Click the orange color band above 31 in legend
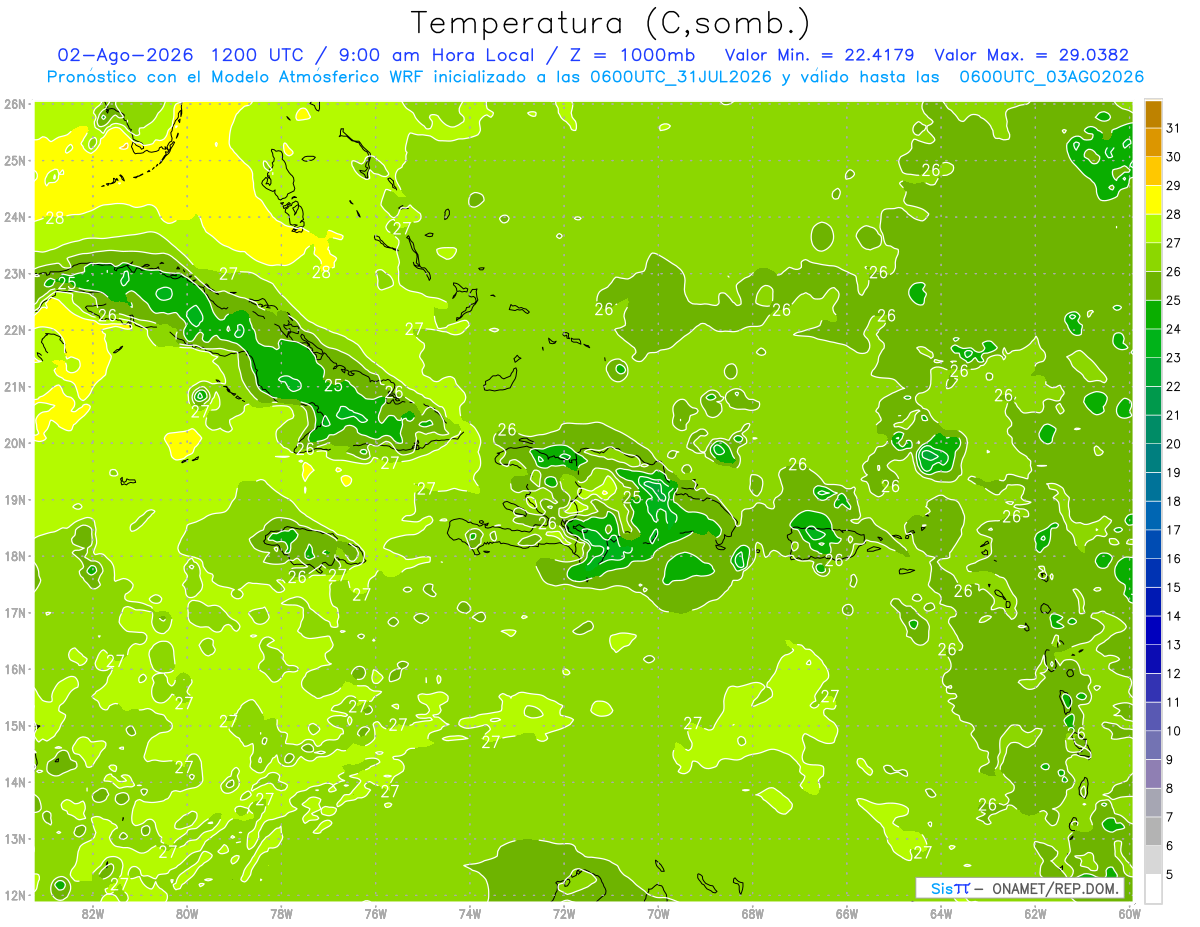The height and width of the screenshot is (927, 1200). coord(1154,113)
